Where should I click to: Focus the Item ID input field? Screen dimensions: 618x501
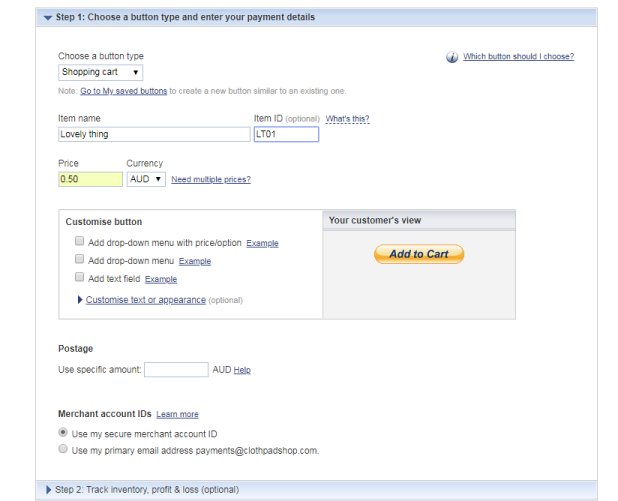click(x=286, y=135)
